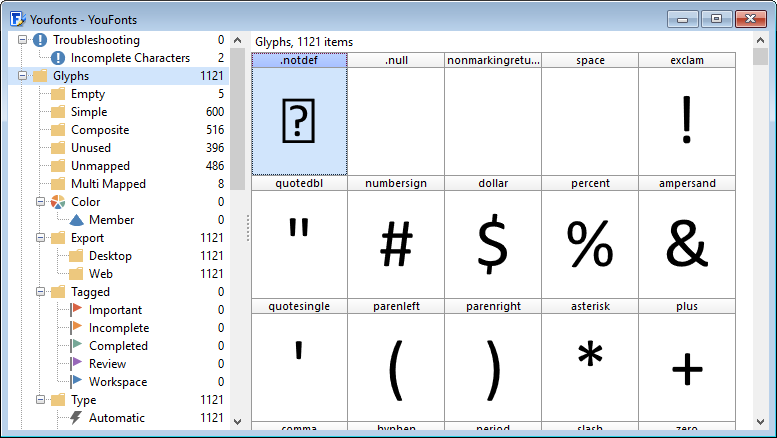Click the blue Workspace flag icon
The image size is (777, 438).
(76, 382)
